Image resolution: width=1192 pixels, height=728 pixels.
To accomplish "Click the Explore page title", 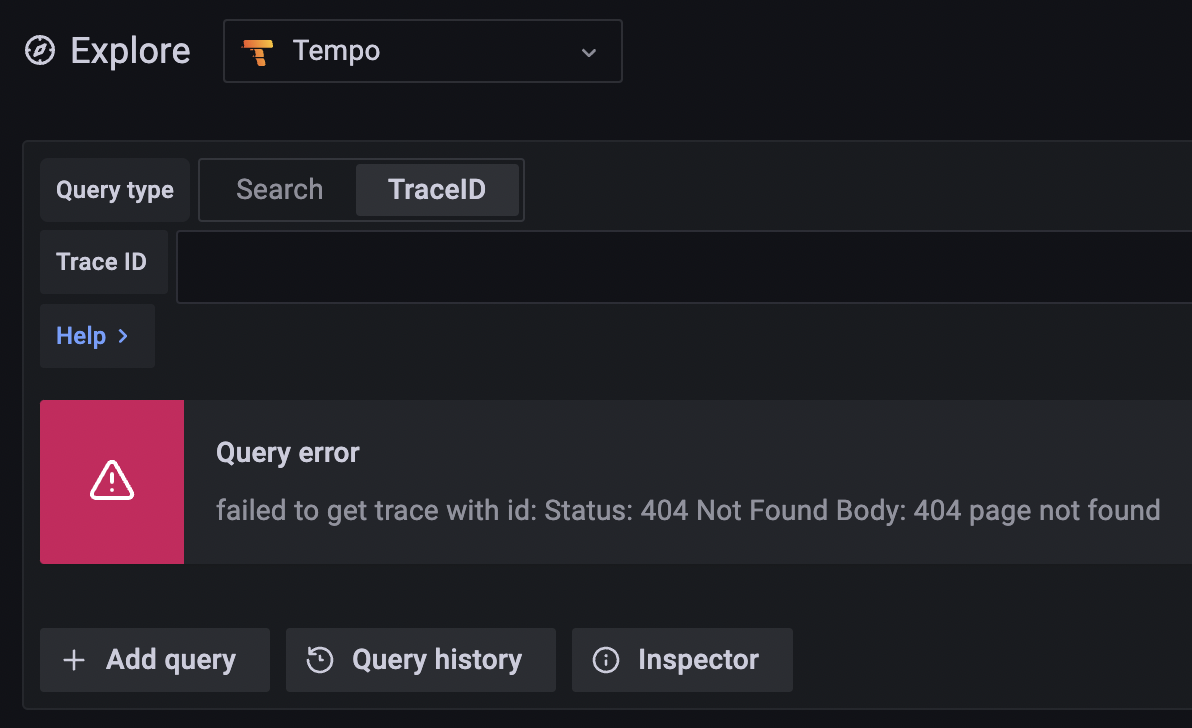I will (130, 51).
